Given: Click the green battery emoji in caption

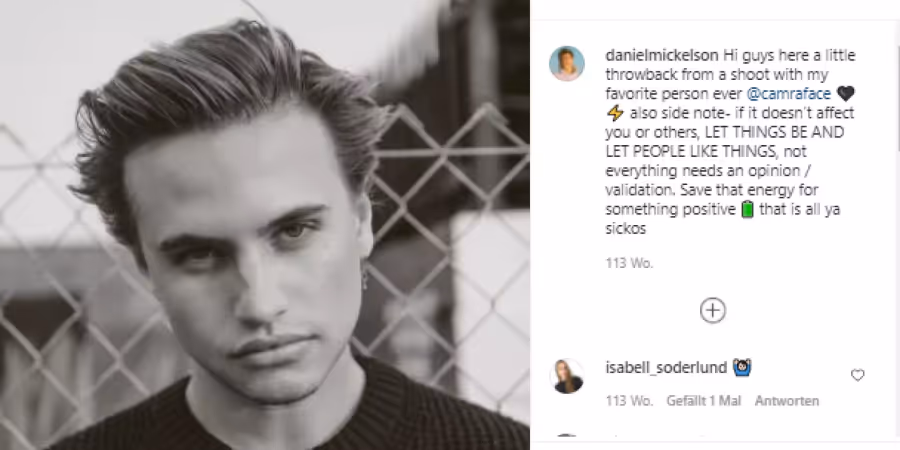Looking at the screenshot, I should (x=747, y=209).
